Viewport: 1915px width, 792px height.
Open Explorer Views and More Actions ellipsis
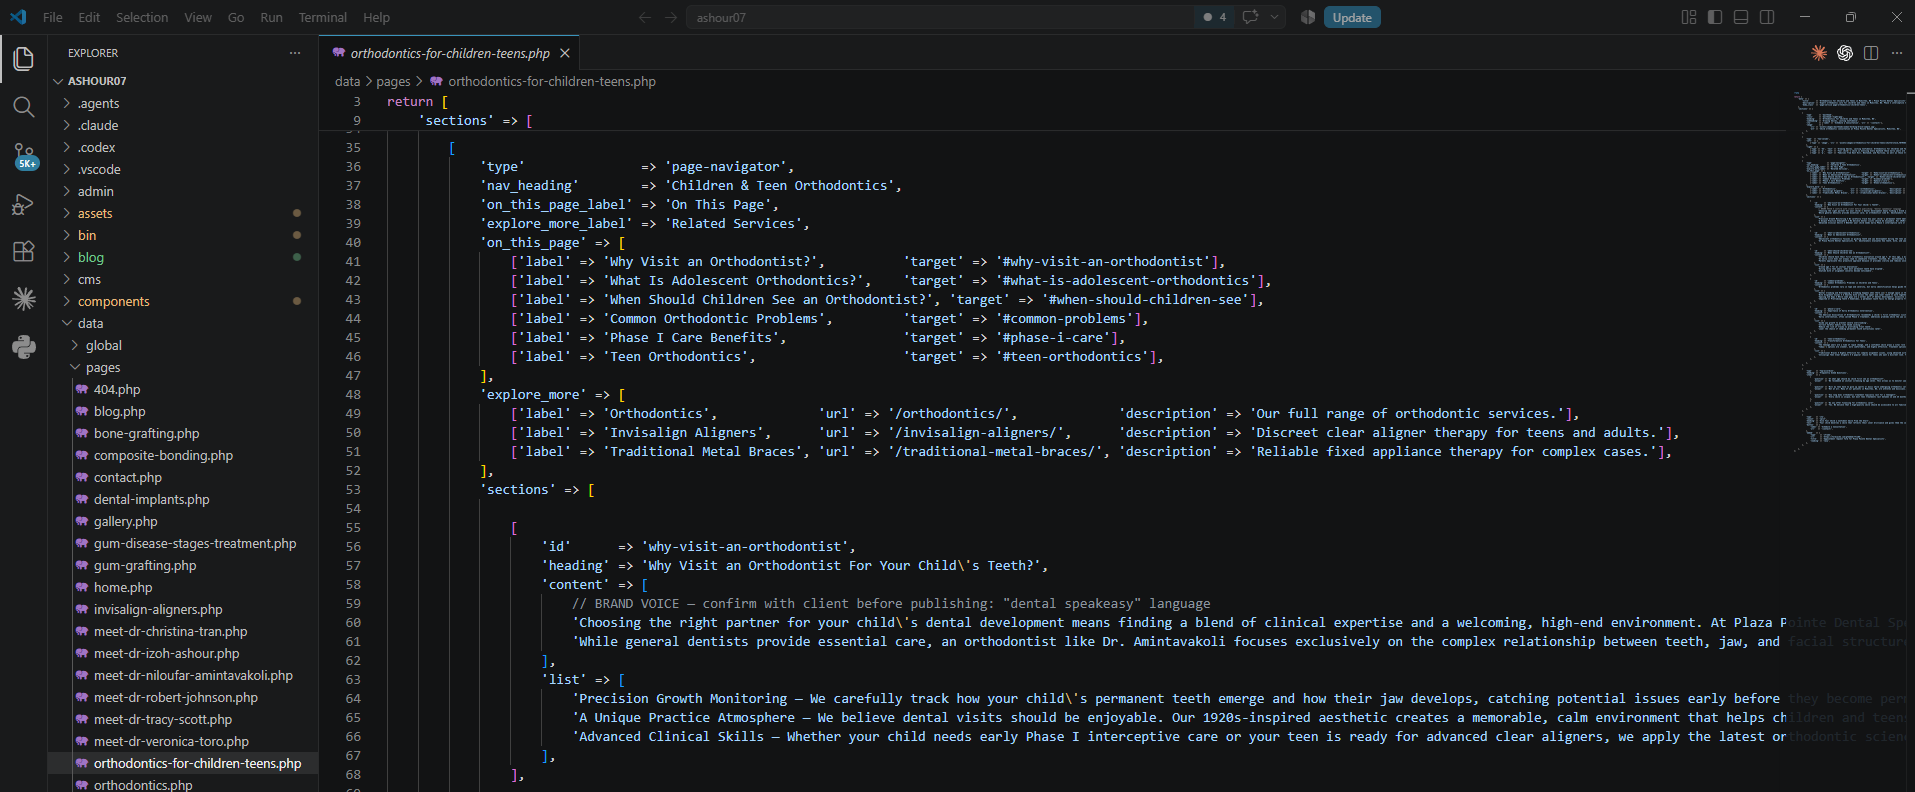coord(295,53)
